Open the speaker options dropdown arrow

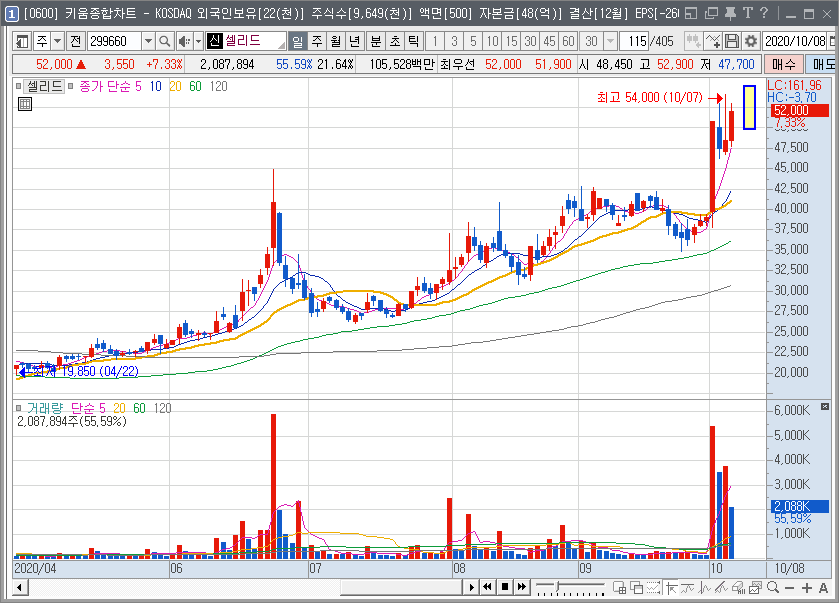[x=198, y=41]
